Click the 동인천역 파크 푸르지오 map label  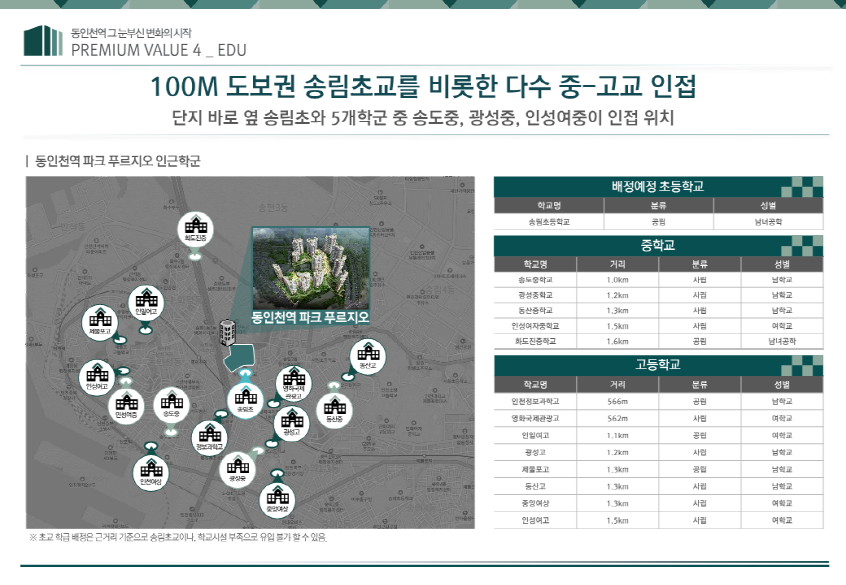coord(310,317)
